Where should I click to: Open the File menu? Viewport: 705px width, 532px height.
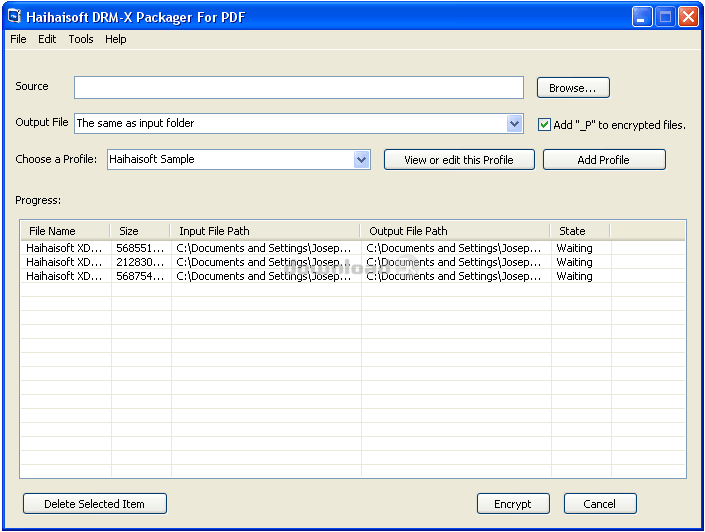tap(18, 39)
